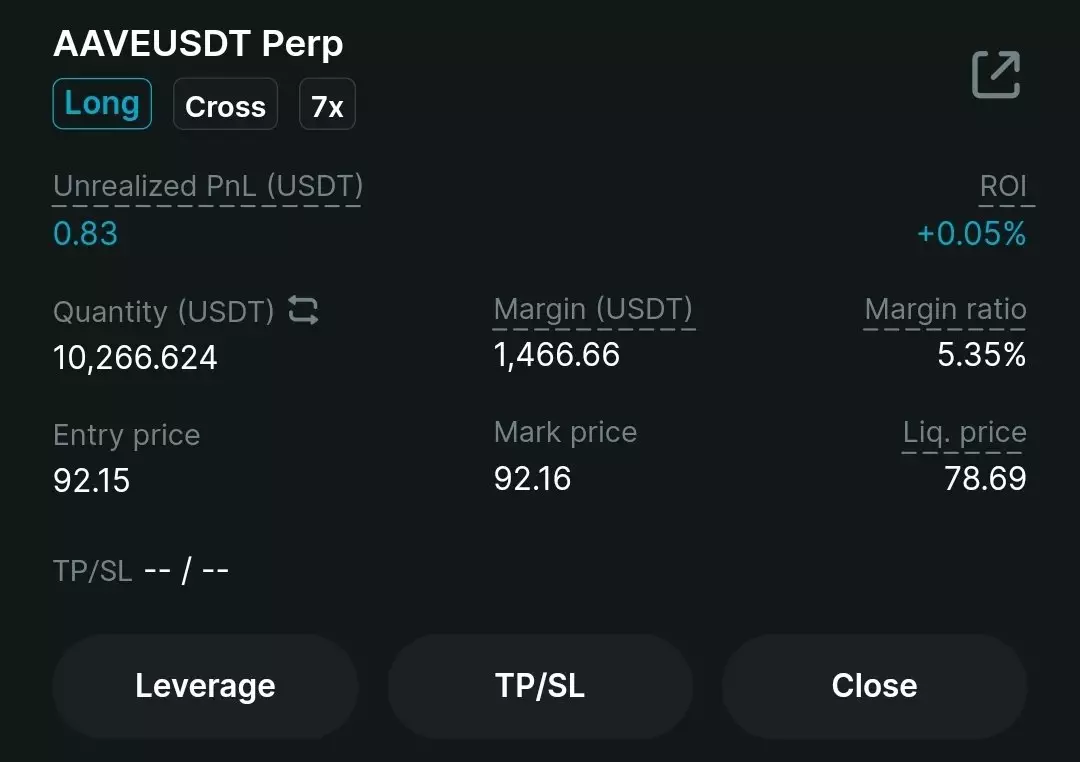Tap the Cross margin mode tag
This screenshot has width=1080, height=762.
tap(225, 104)
